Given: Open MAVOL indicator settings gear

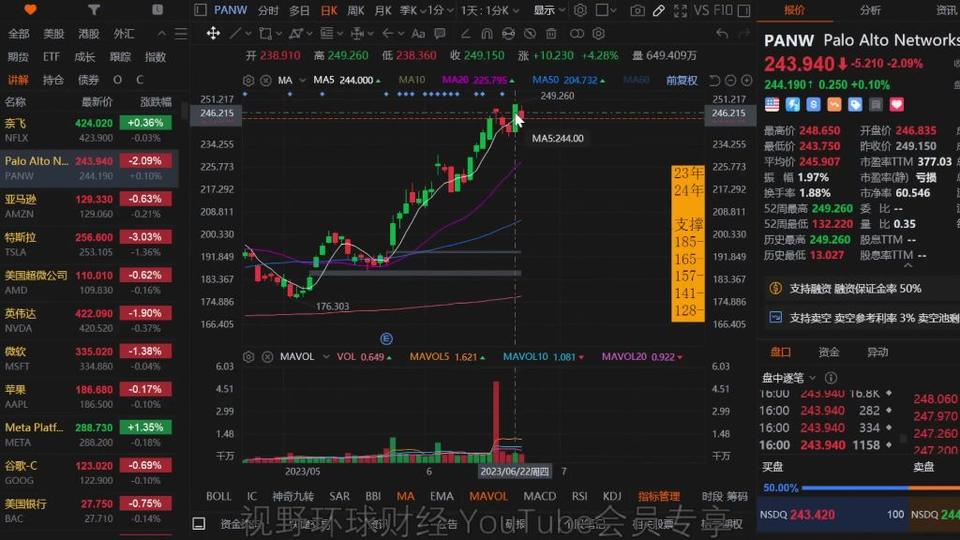Looking at the screenshot, I should pyautogui.click(x=249, y=356).
